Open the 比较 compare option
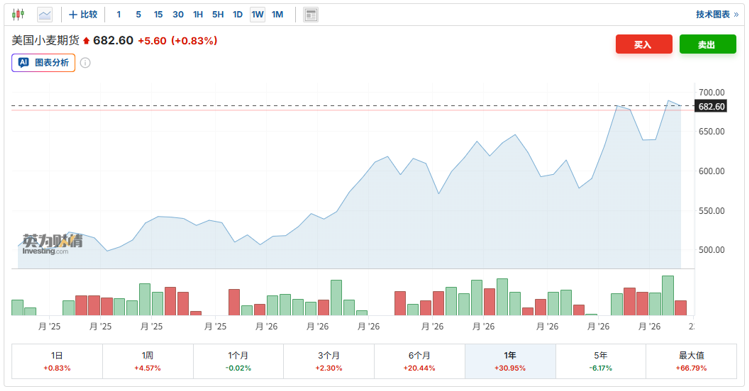Viewport: 749px width, 391px height. click(83, 15)
